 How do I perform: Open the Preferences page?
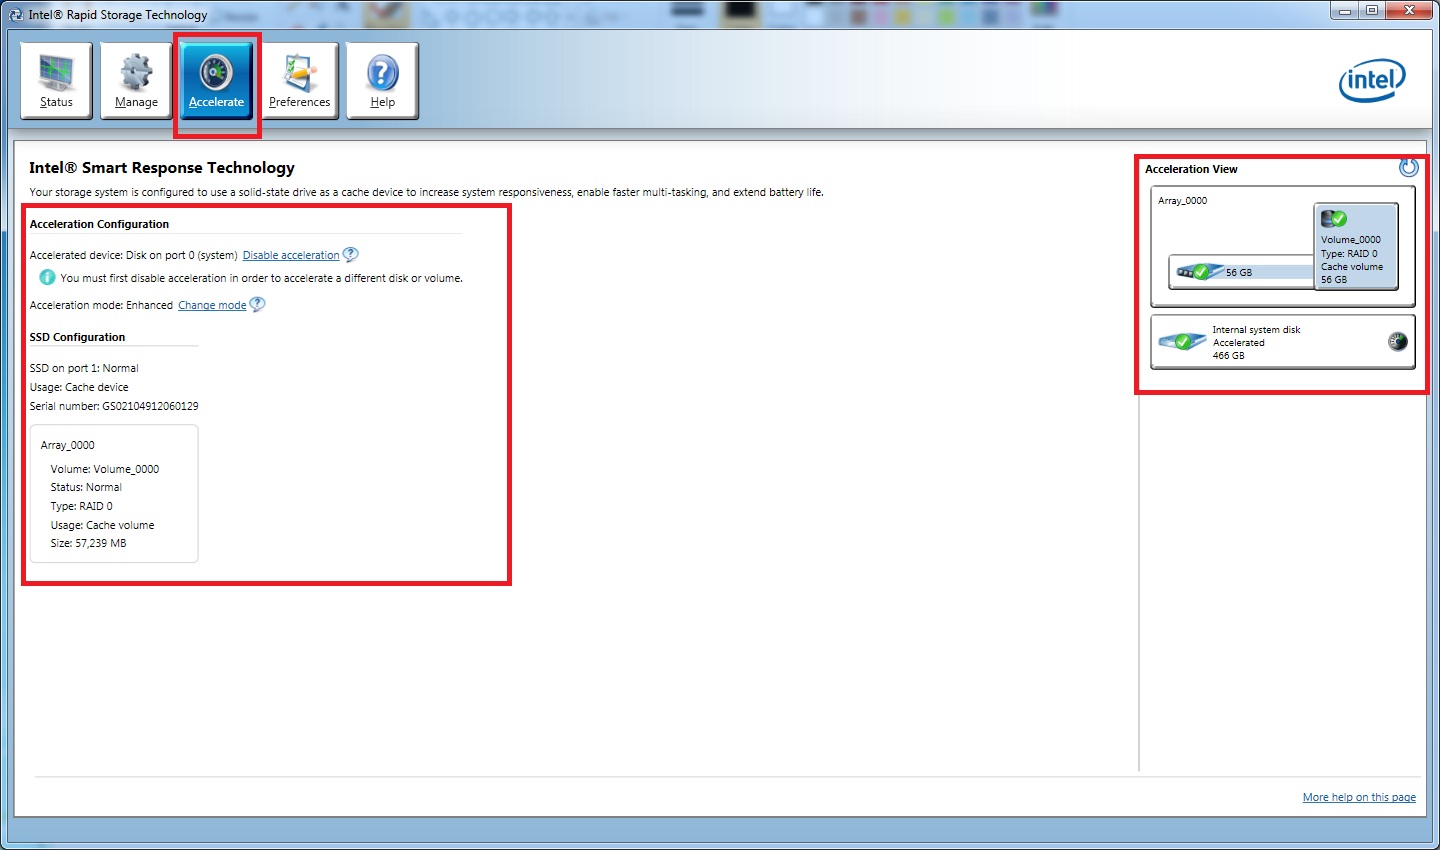(299, 81)
